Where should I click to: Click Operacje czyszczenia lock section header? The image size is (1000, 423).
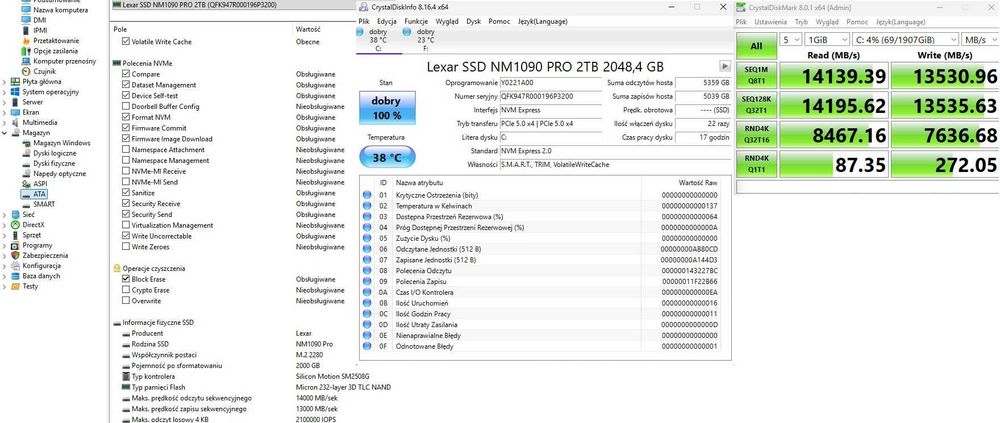click(154, 269)
